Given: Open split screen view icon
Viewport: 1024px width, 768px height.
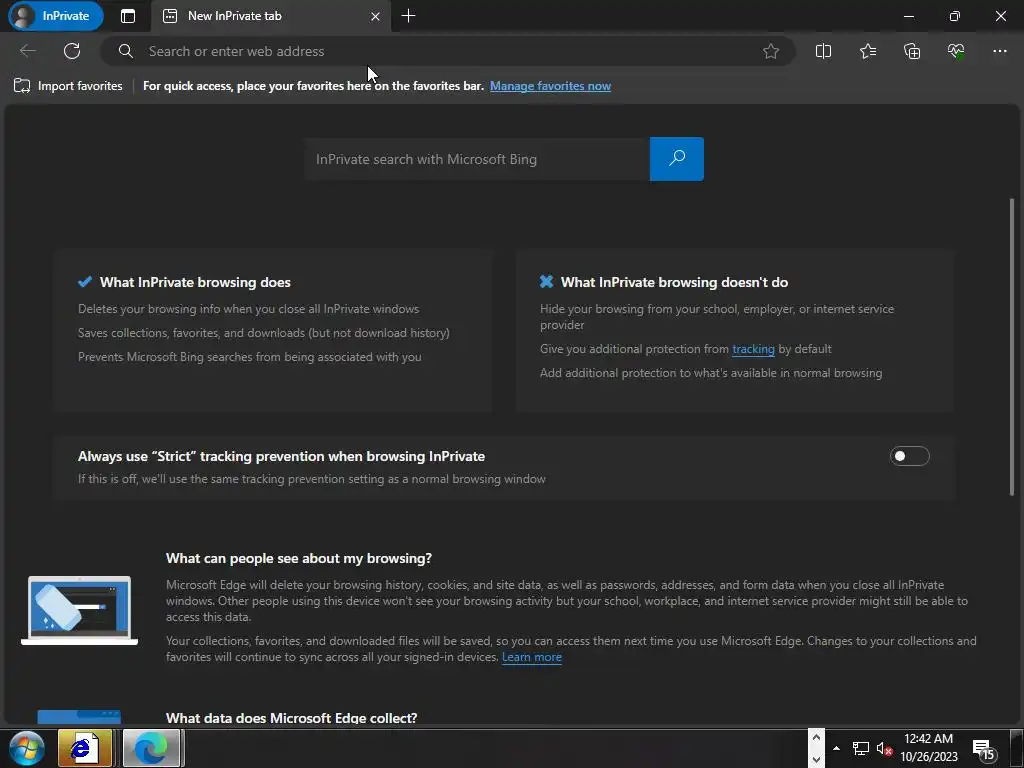Looking at the screenshot, I should point(824,51).
